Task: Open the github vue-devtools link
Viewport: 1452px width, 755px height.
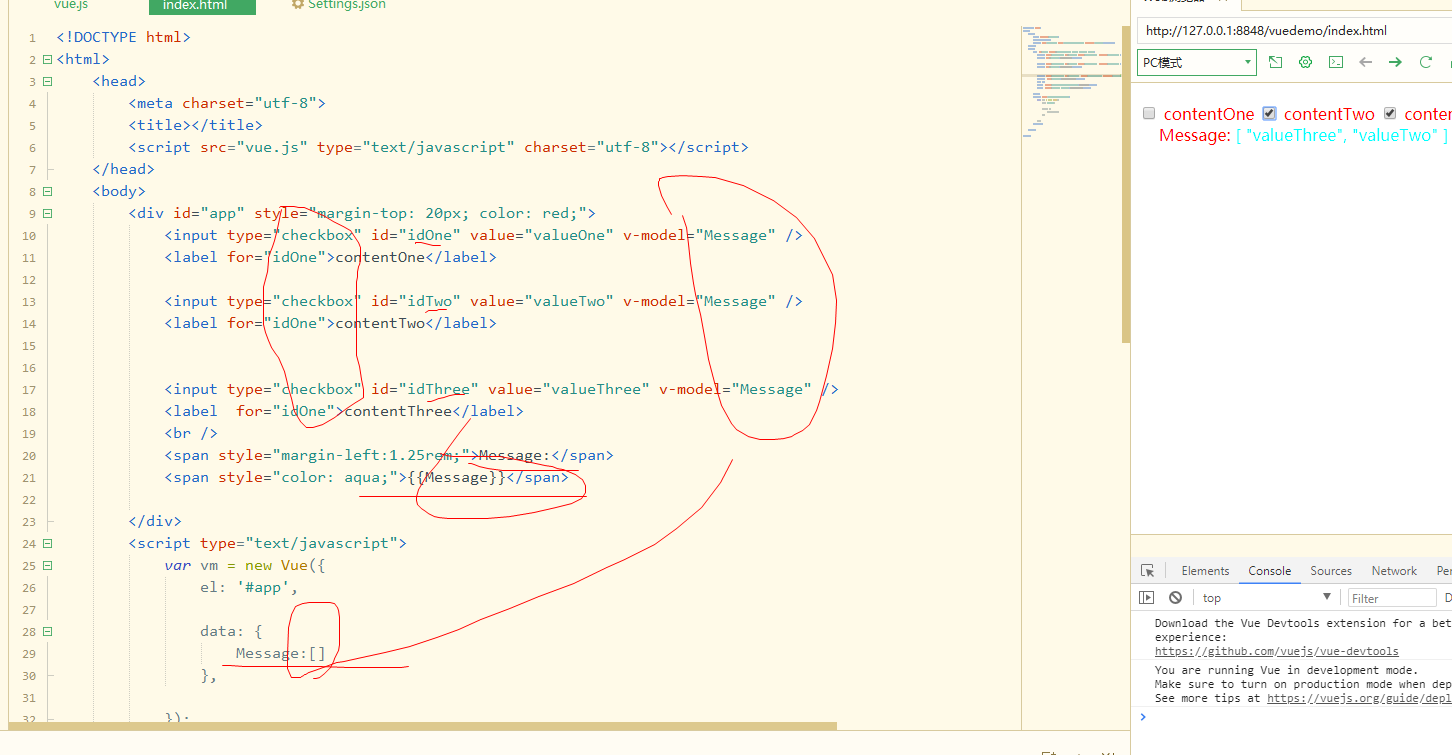Action: click(x=1277, y=651)
